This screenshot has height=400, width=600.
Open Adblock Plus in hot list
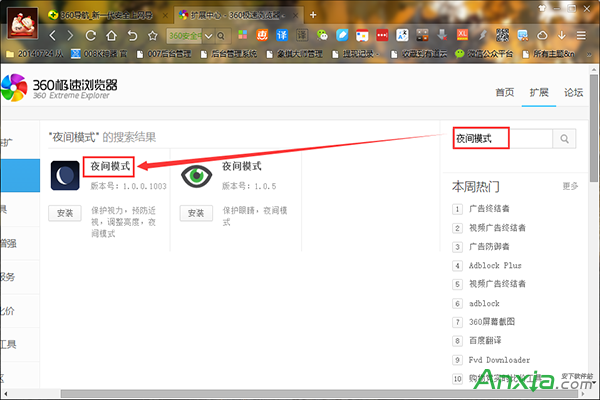[495, 265]
